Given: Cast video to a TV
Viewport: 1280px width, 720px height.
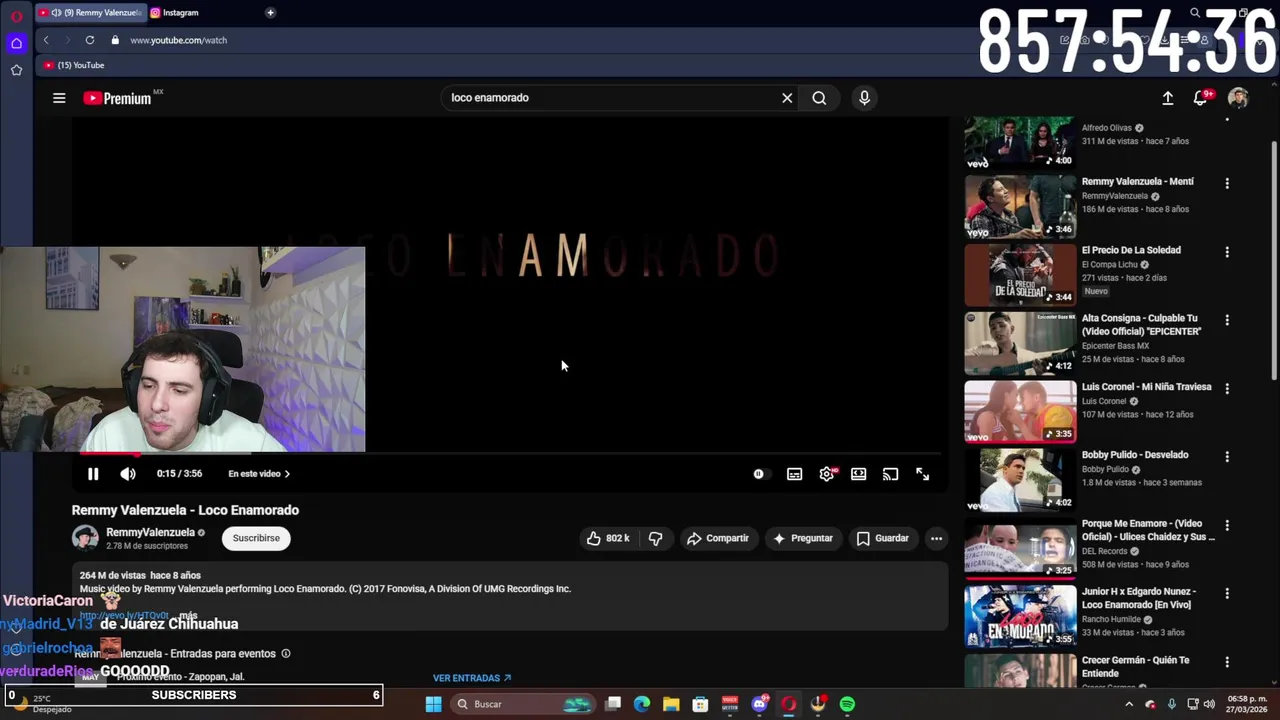Looking at the screenshot, I should [x=890, y=474].
